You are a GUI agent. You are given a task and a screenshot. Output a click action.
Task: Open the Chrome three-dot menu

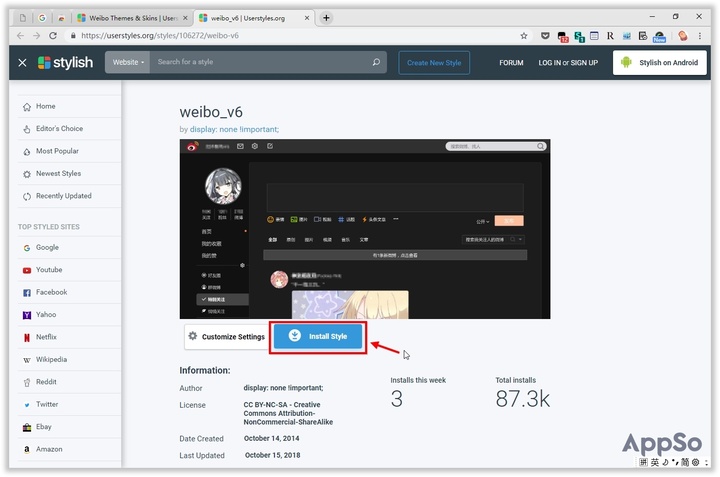(700, 36)
